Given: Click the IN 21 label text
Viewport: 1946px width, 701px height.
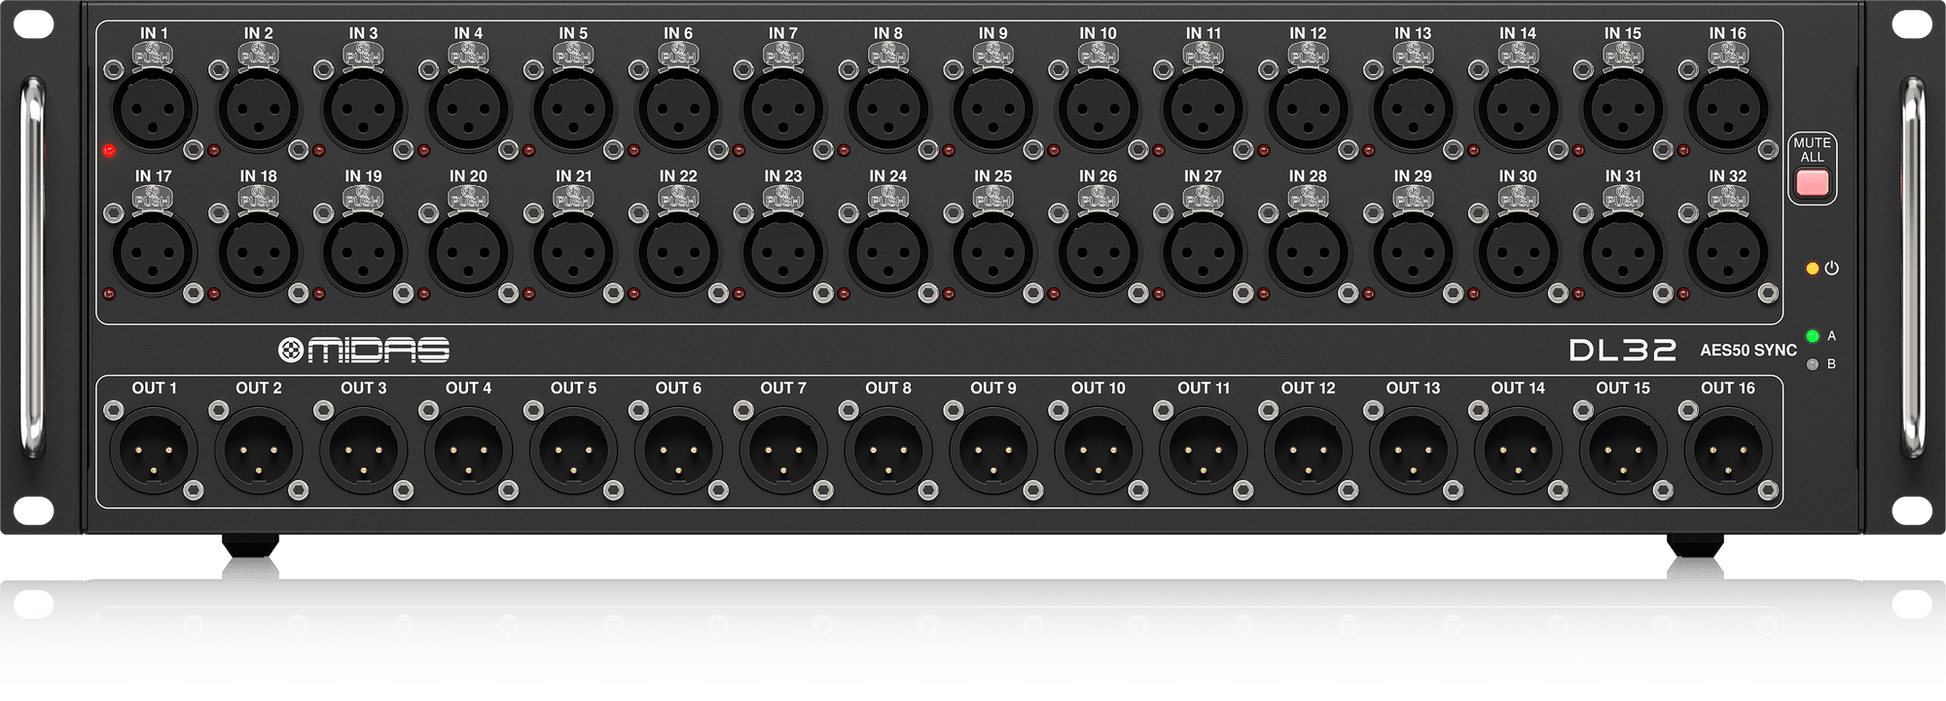Looking at the screenshot, I should [x=574, y=176].
